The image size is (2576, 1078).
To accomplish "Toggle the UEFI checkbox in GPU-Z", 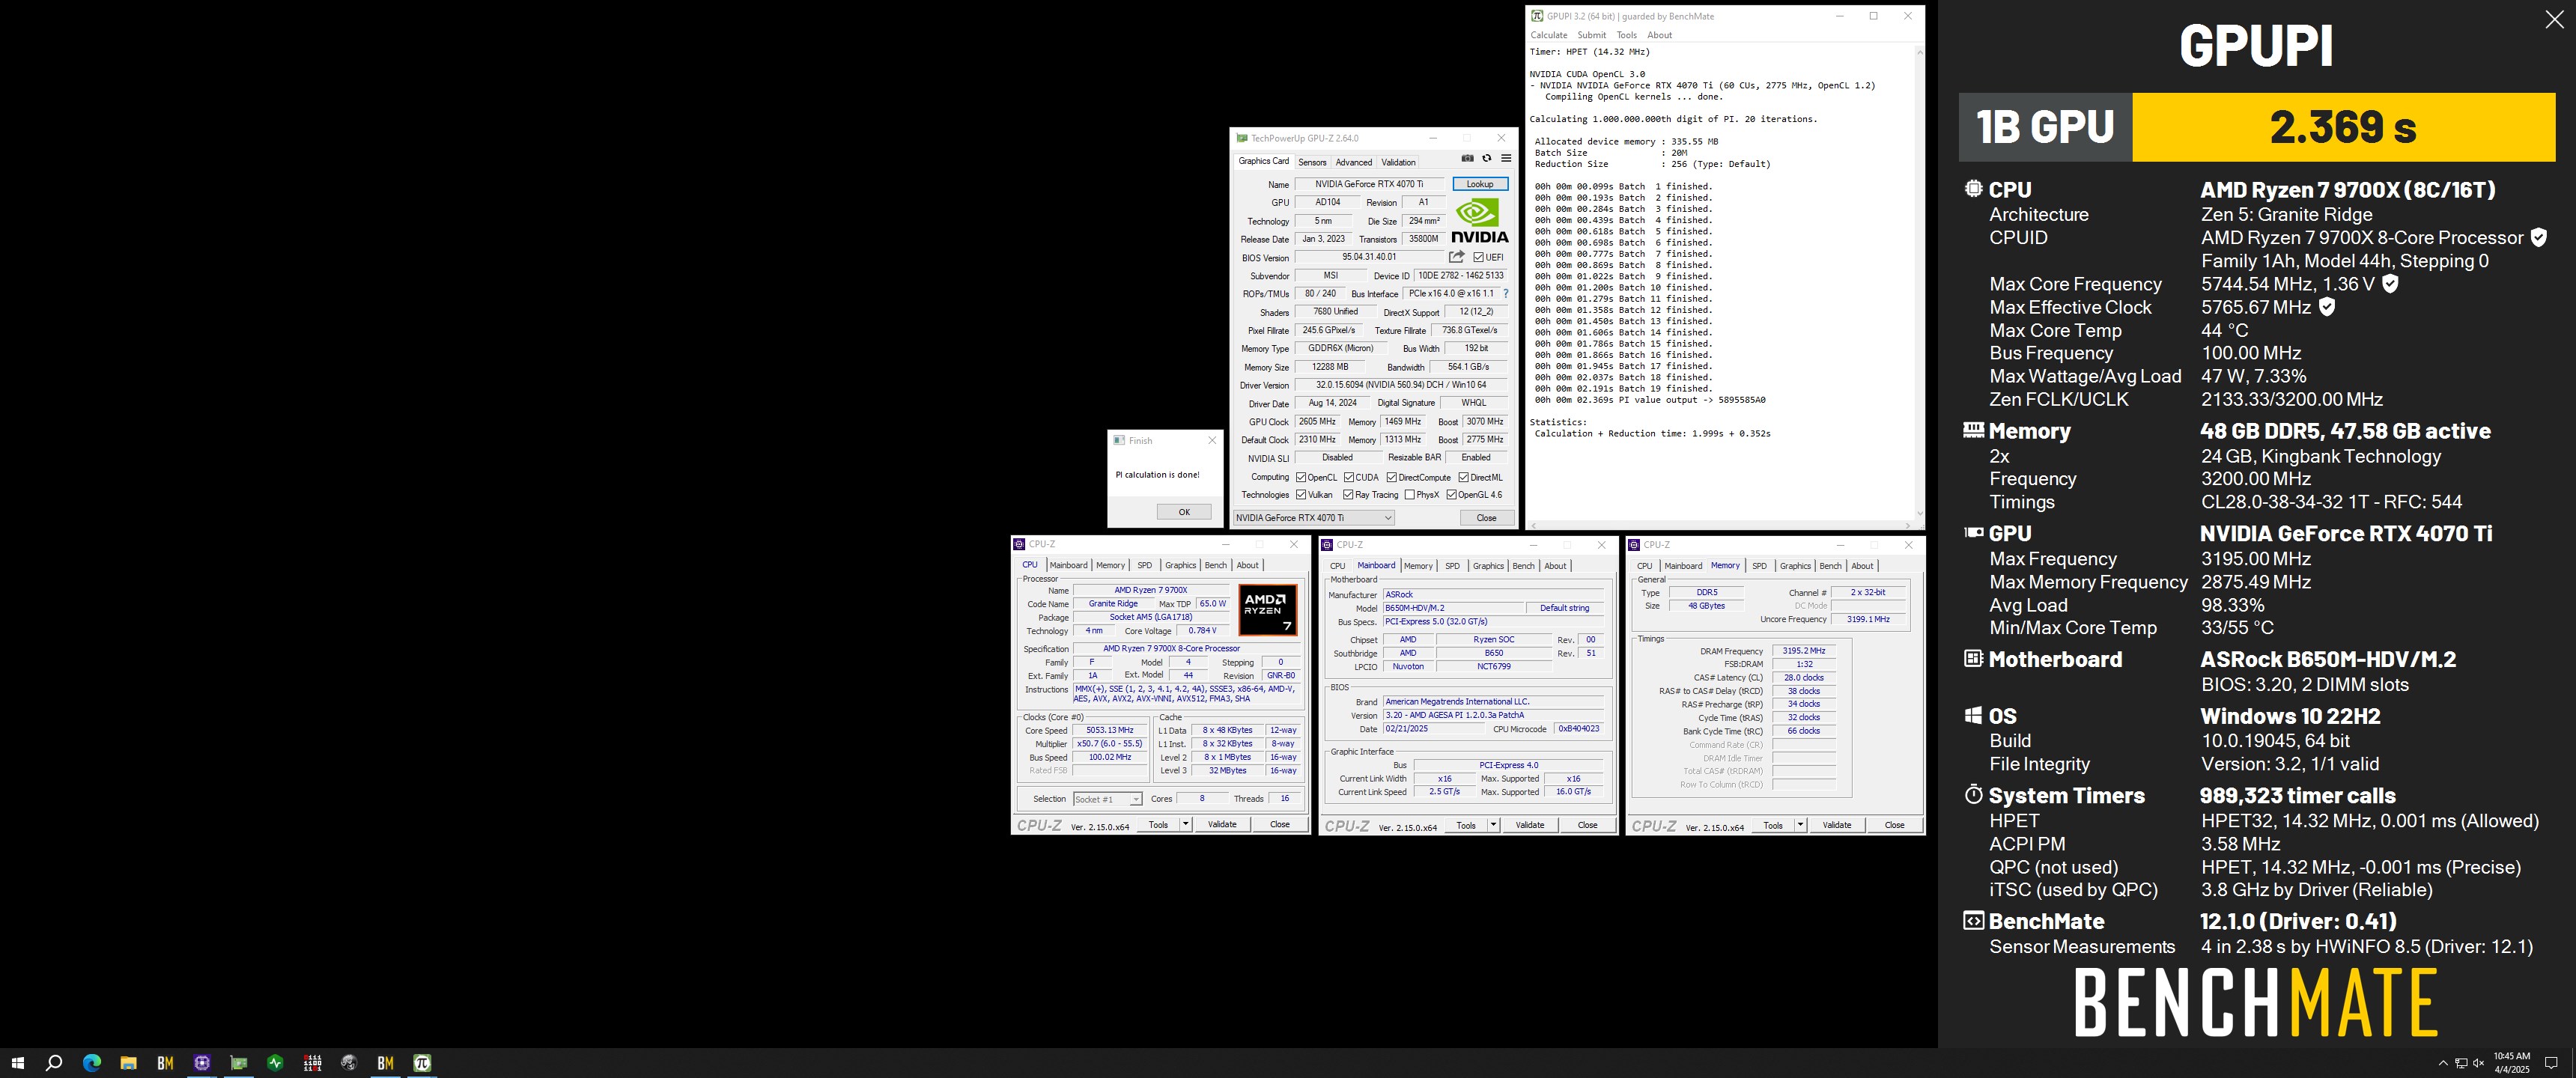I will tap(1478, 257).
